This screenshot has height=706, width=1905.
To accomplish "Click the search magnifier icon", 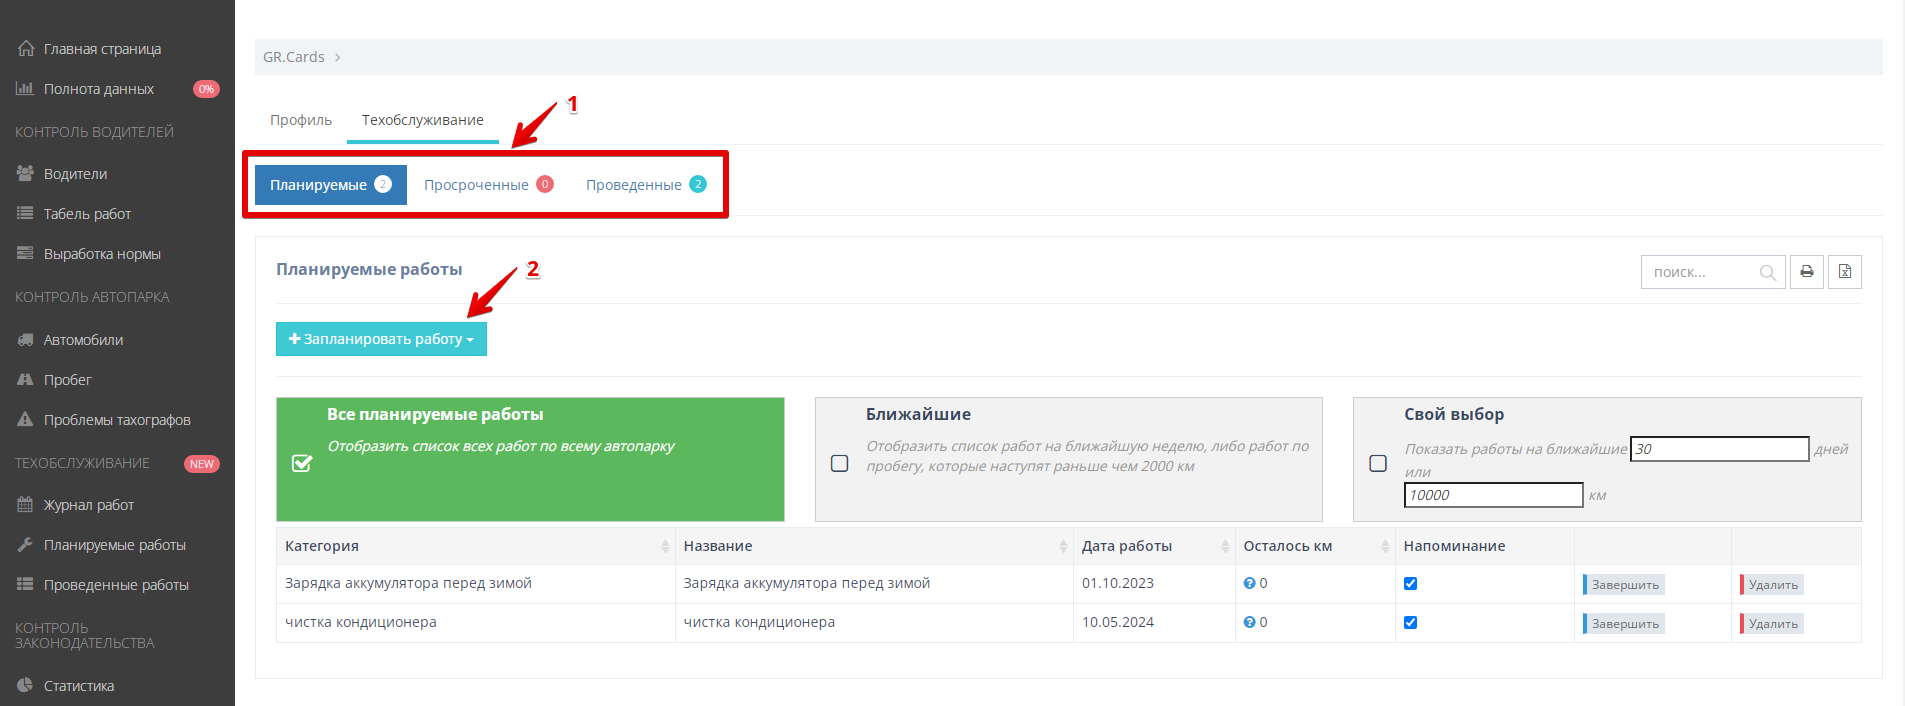I will click(1767, 273).
